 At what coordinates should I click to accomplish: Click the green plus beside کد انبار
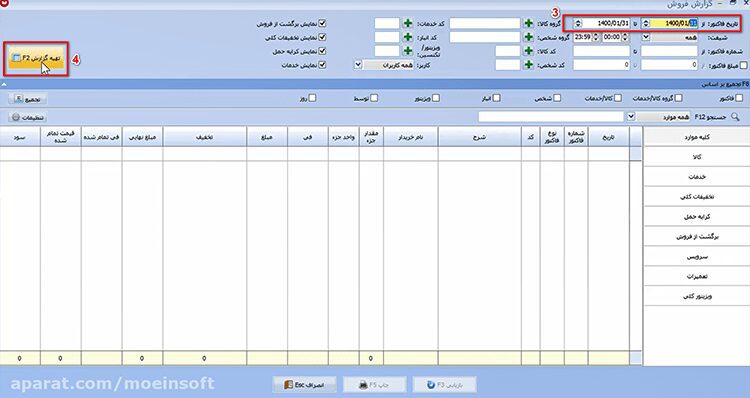[408, 37]
